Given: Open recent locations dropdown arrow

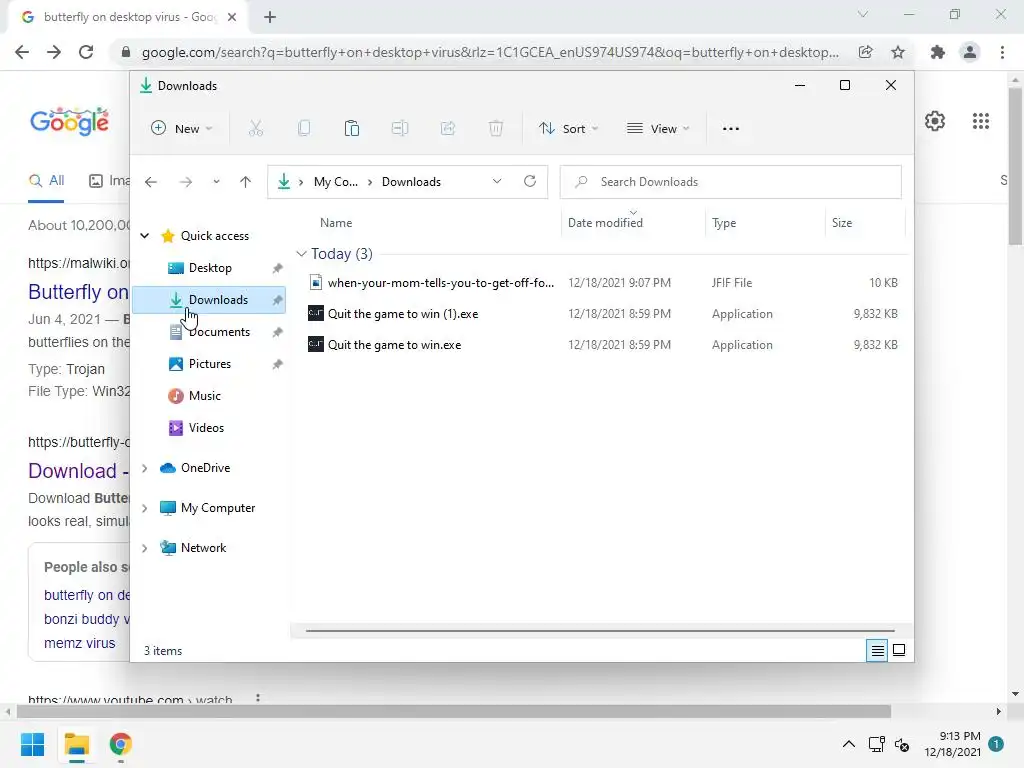Looking at the screenshot, I should (216, 182).
